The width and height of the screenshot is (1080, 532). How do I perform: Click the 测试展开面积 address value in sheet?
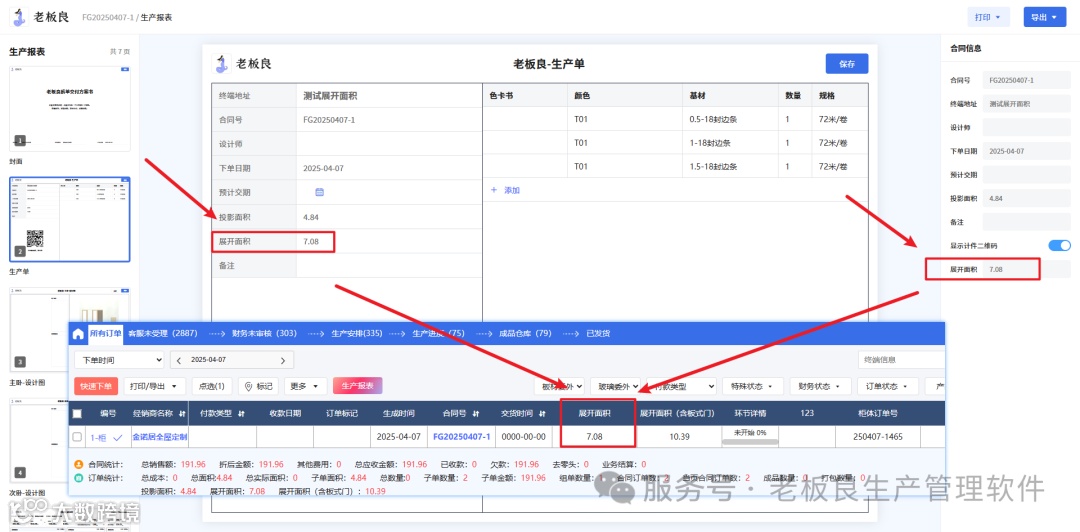tap(330, 96)
